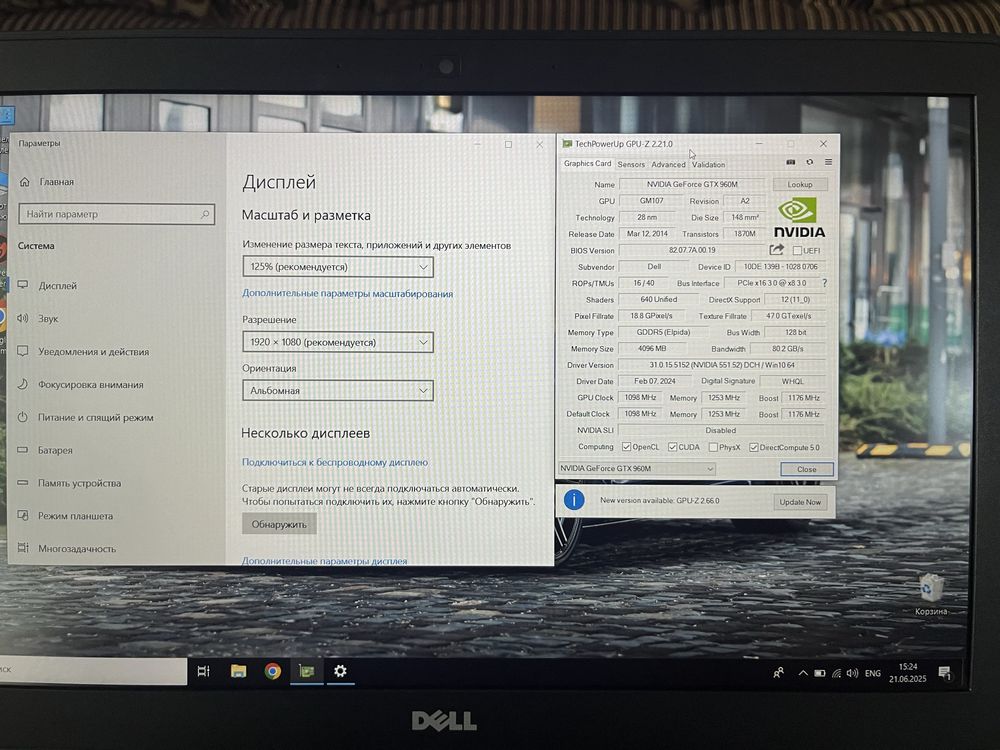Open resolution dropdown 1920 × 1080
This screenshot has width=1000, height=750.
tap(338, 342)
